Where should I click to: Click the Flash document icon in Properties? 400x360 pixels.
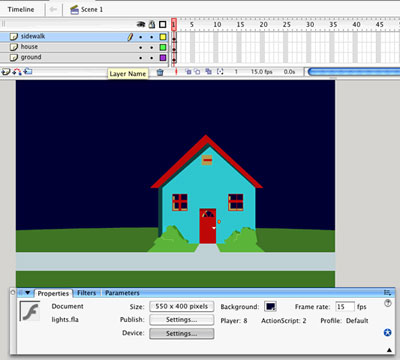pyautogui.click(x=30, y=311)
